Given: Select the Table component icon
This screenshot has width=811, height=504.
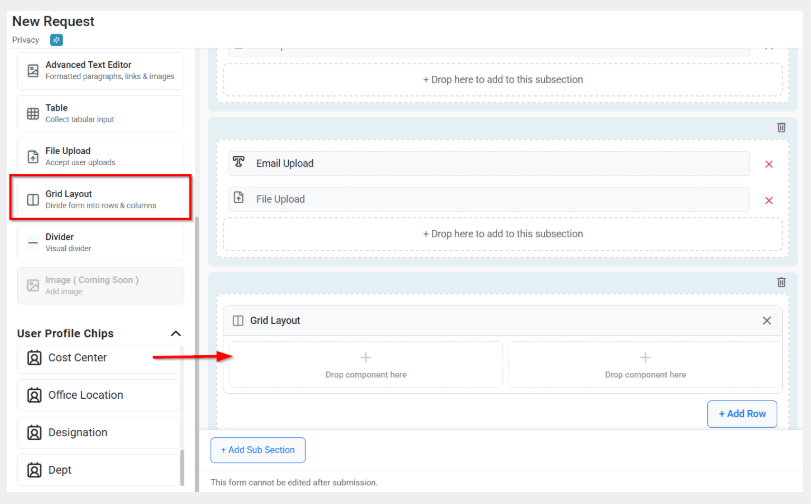Looking at the screenshot, I should pos(33,114).
